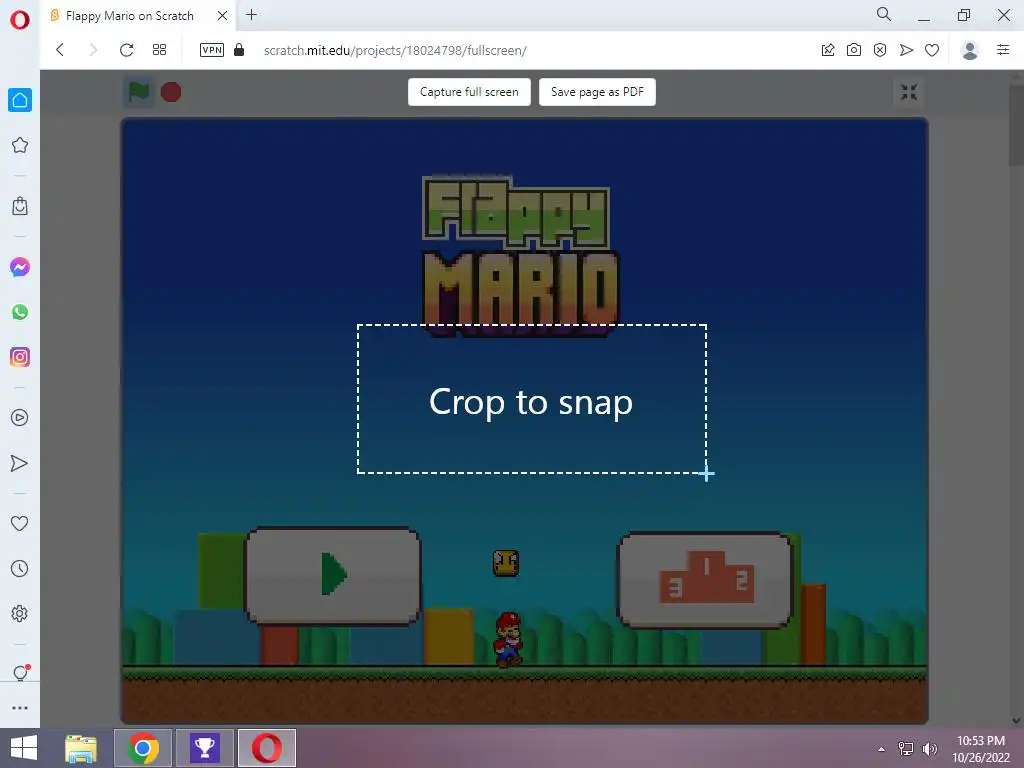
Task: Add page to bookmarks with heart icon
Action: [932, 50]
